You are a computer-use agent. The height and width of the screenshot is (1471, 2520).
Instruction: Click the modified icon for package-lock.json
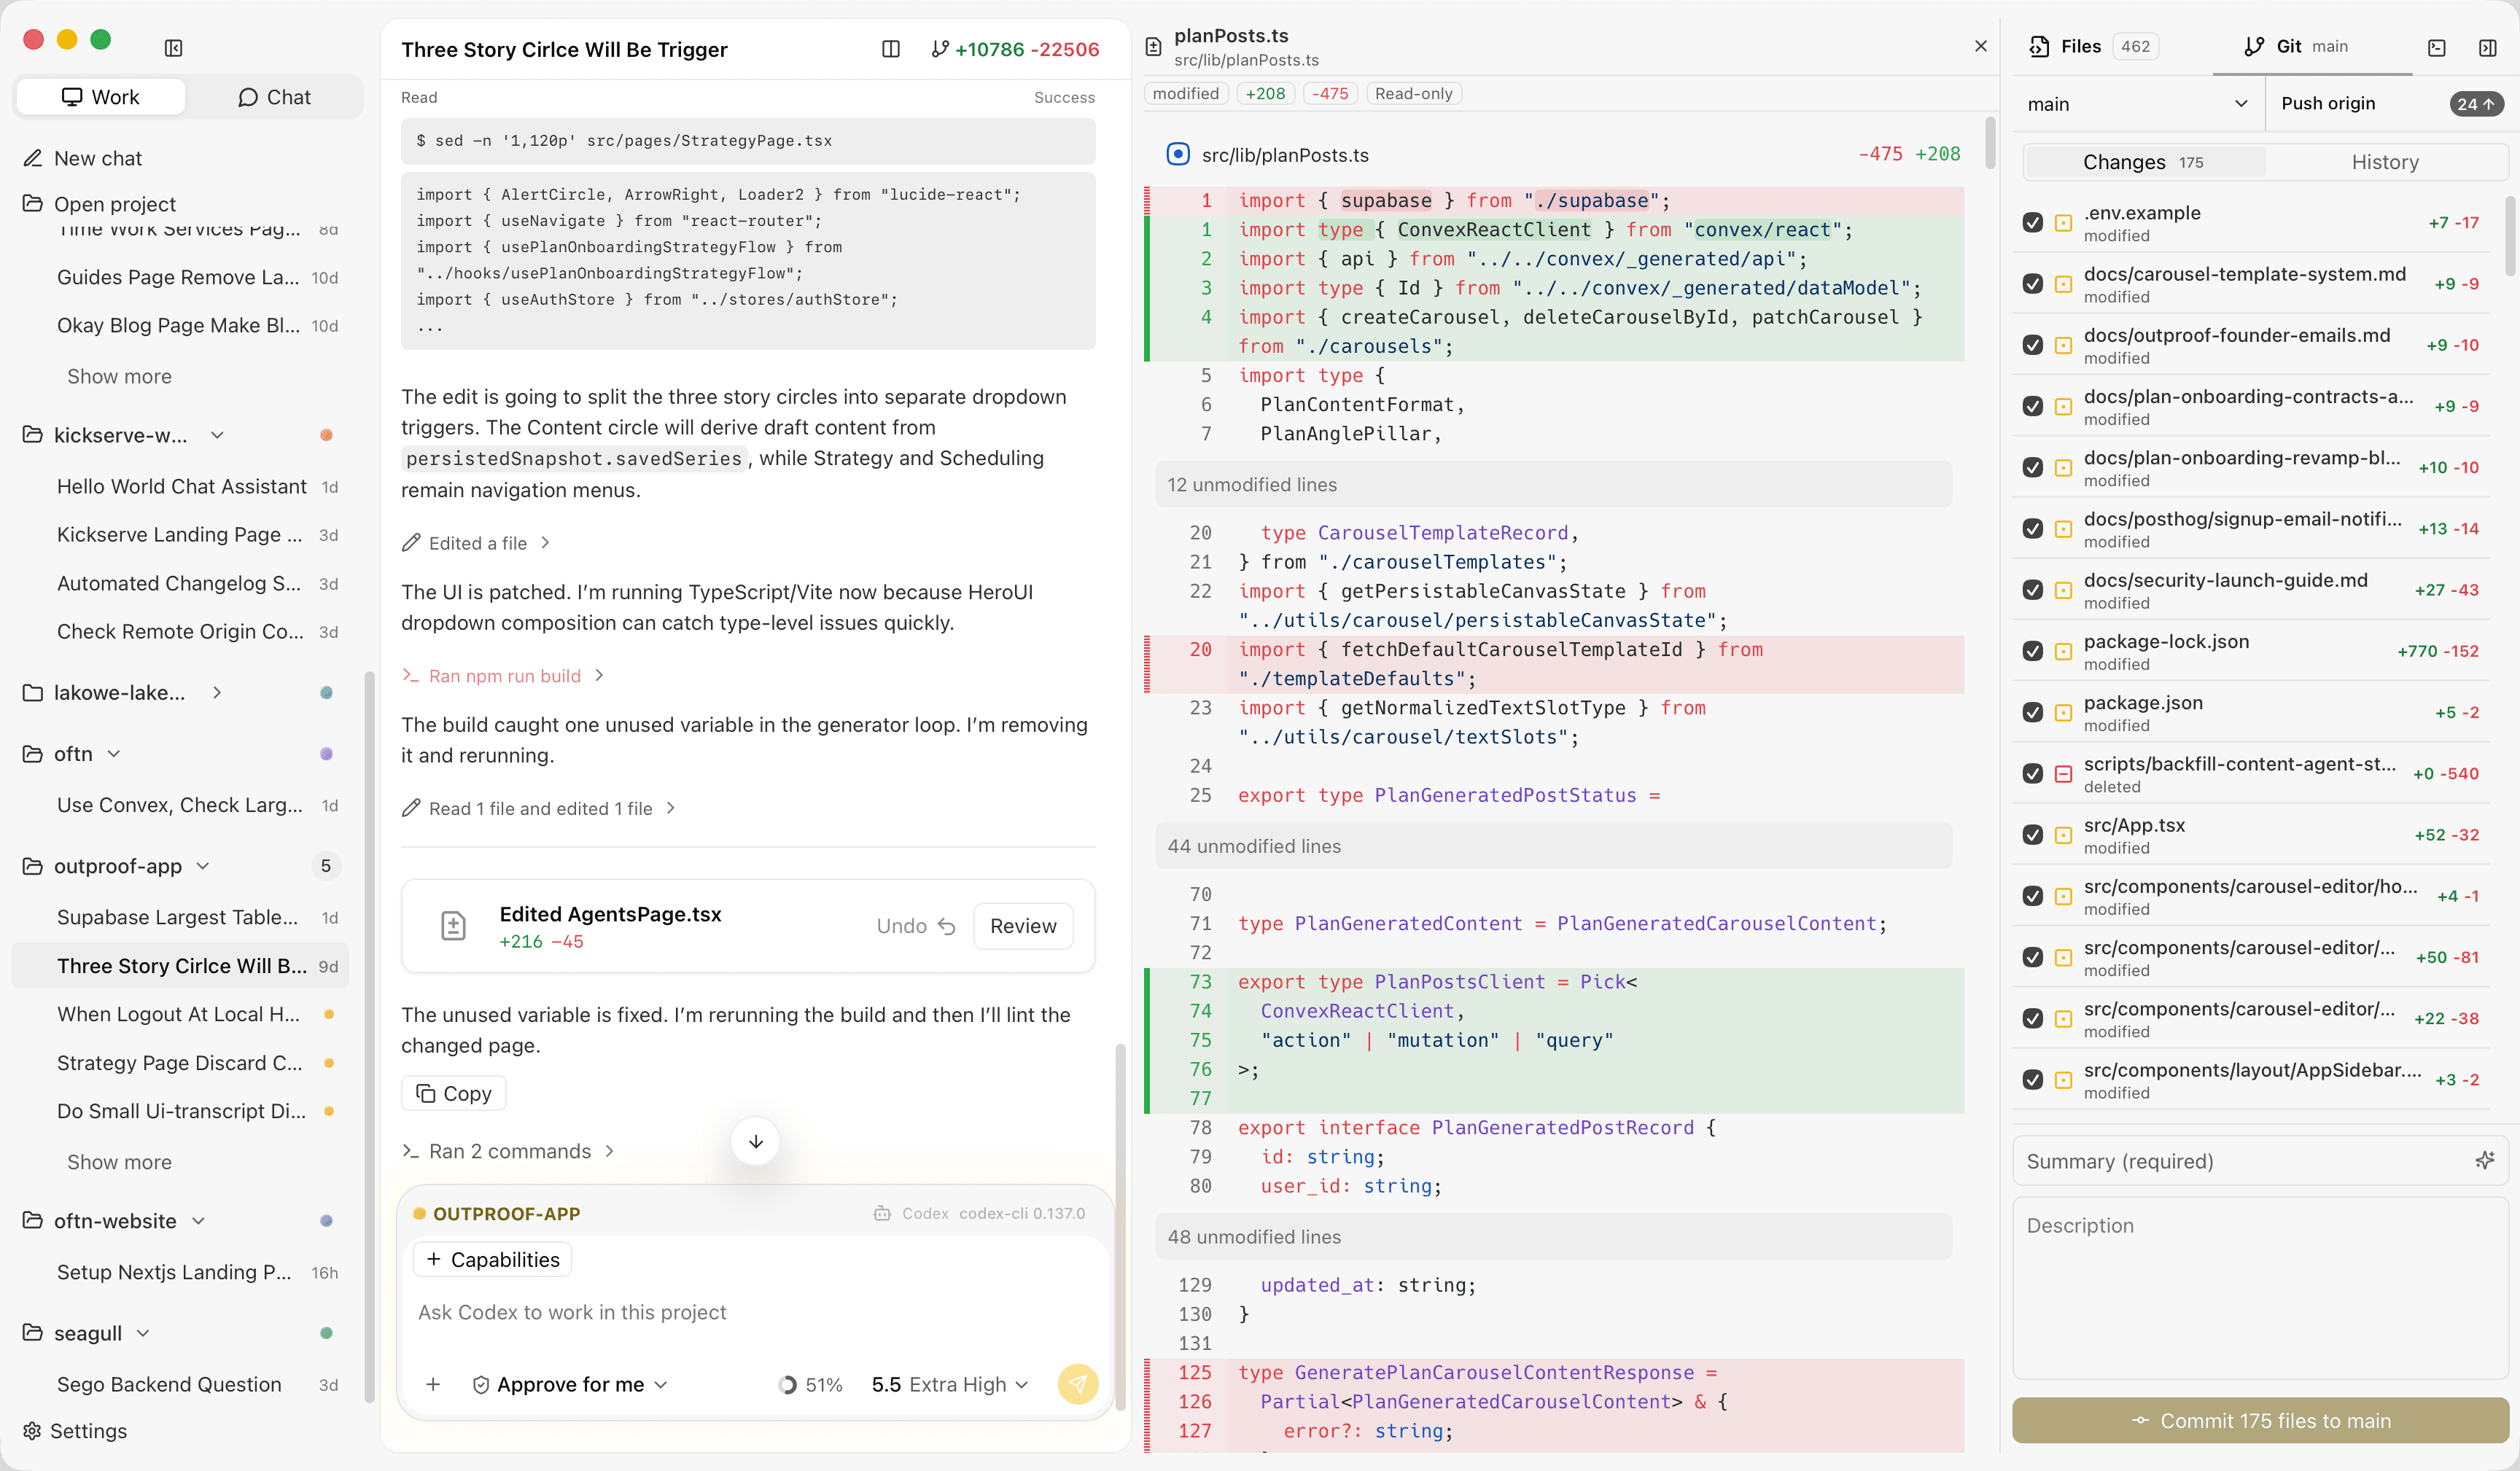pyautogui.click(x=2063, y=651)
